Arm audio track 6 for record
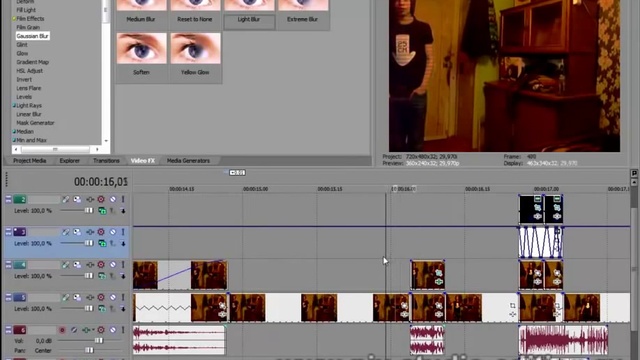The height and width of the screenshot is (360, 640). pos(62,330)
